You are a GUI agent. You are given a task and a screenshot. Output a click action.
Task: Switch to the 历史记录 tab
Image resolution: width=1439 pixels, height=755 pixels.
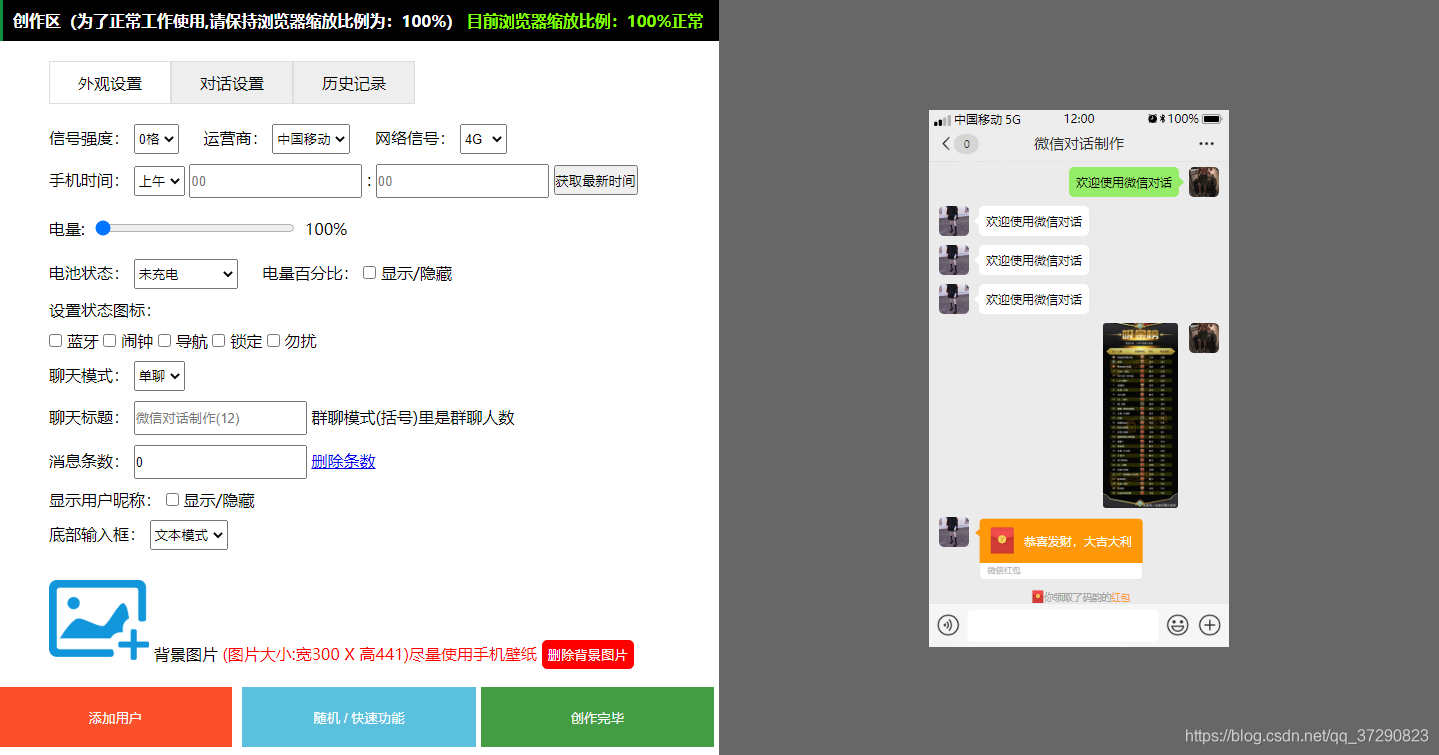(354, 83)
